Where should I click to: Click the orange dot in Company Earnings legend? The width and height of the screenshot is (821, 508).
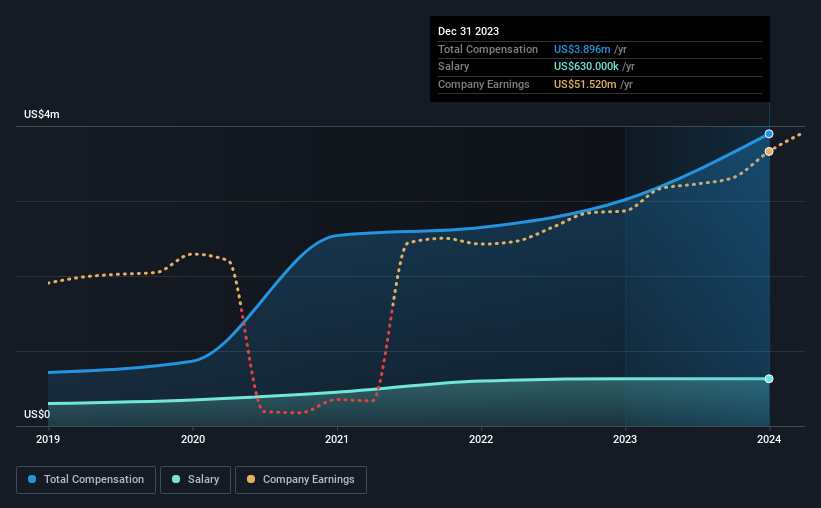tap(251, 479)
